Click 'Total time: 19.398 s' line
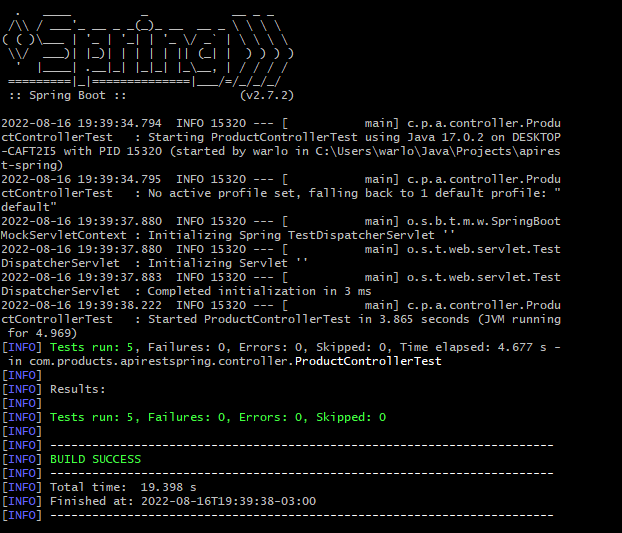 123,487
